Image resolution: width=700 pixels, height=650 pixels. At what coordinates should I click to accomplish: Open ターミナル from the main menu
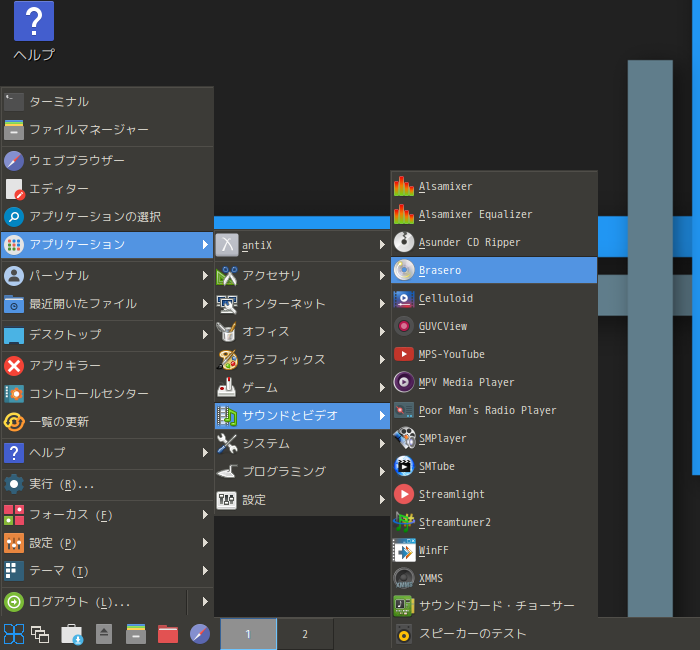tap(107, 102)
